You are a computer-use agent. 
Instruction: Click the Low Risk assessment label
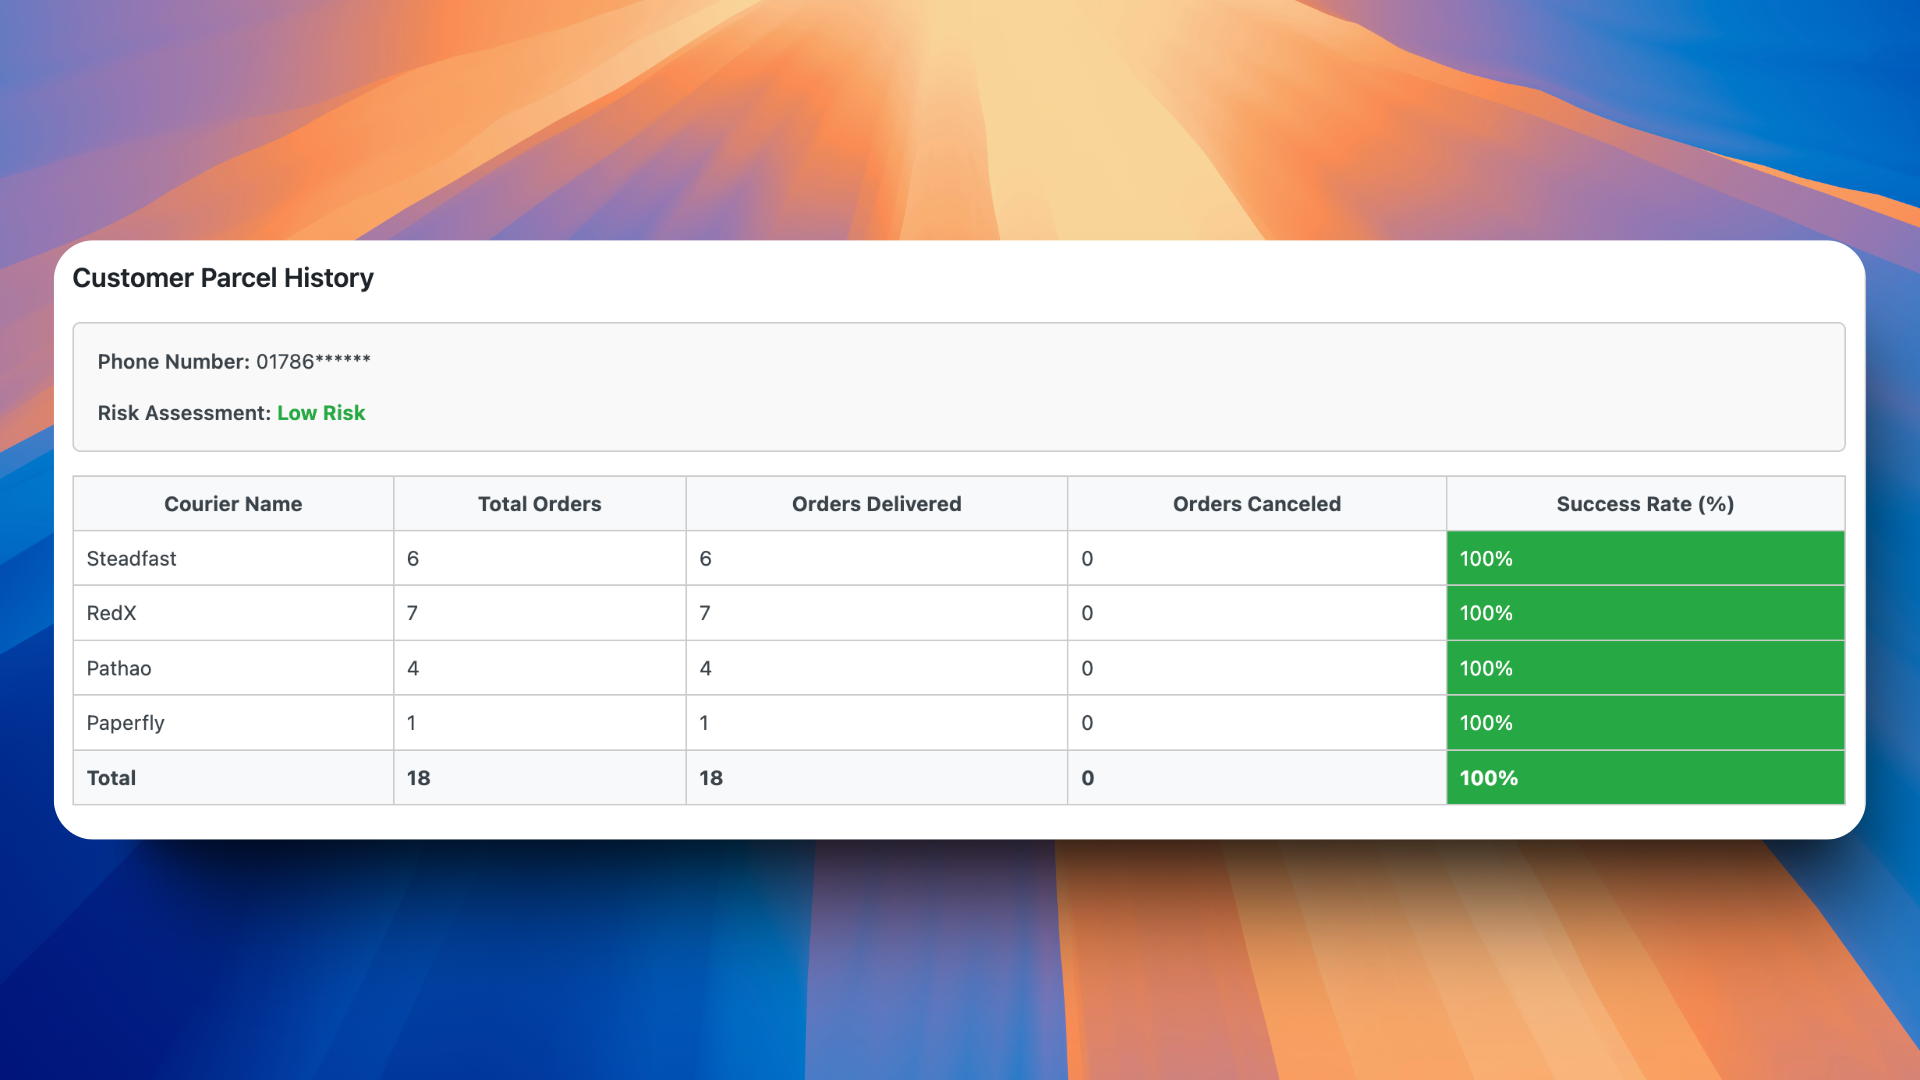tap(321, 413)
